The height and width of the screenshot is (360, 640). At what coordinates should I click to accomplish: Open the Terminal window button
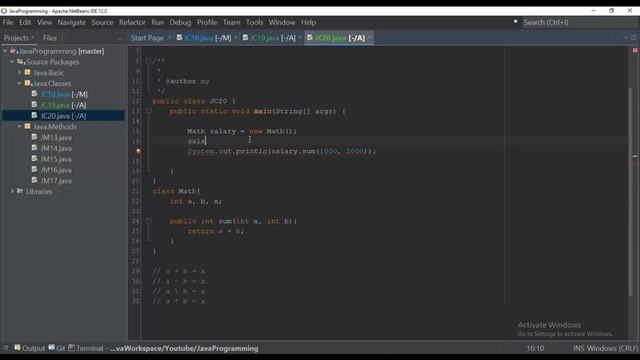[86, 348]
